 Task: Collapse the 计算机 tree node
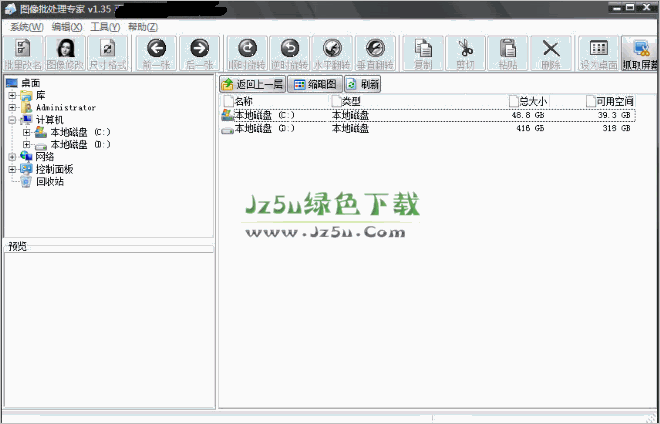pyautogui.click(x=12, y=120)
